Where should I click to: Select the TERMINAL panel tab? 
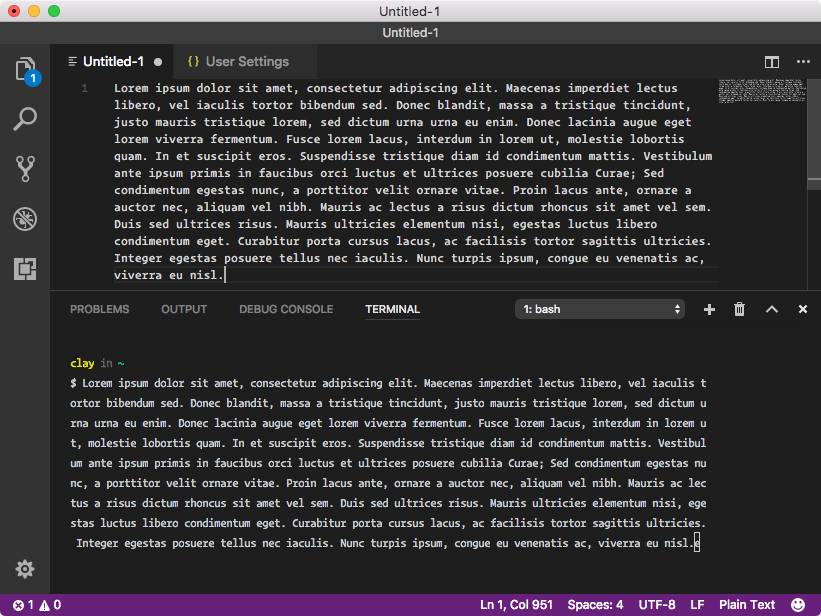click(392, 309)
